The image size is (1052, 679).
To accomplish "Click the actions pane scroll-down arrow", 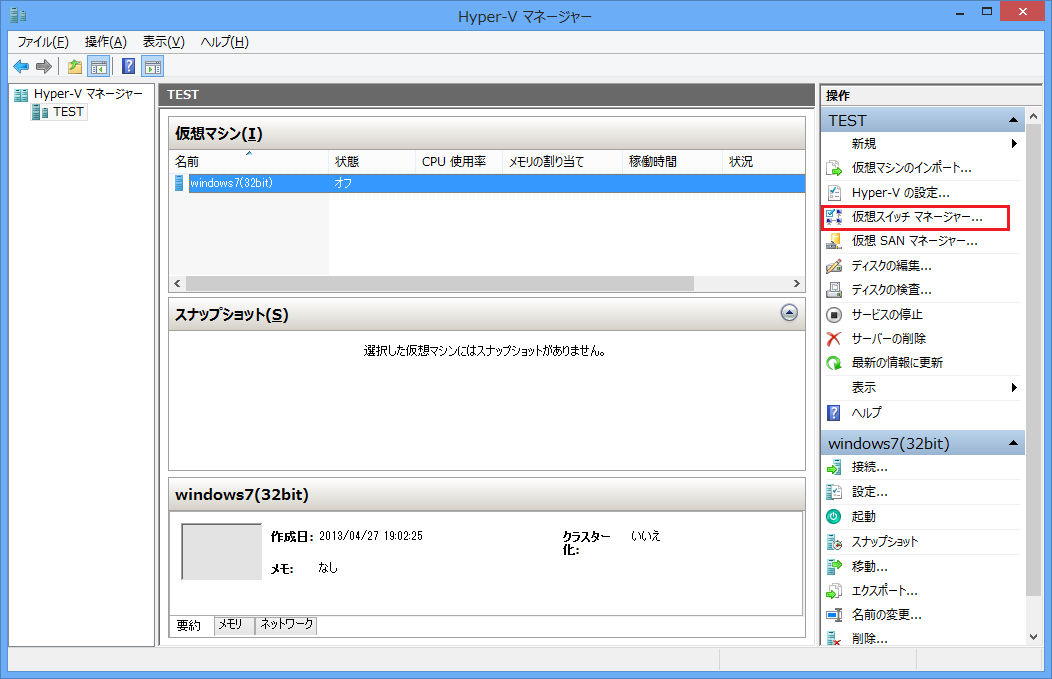I will pos(1033,637).
